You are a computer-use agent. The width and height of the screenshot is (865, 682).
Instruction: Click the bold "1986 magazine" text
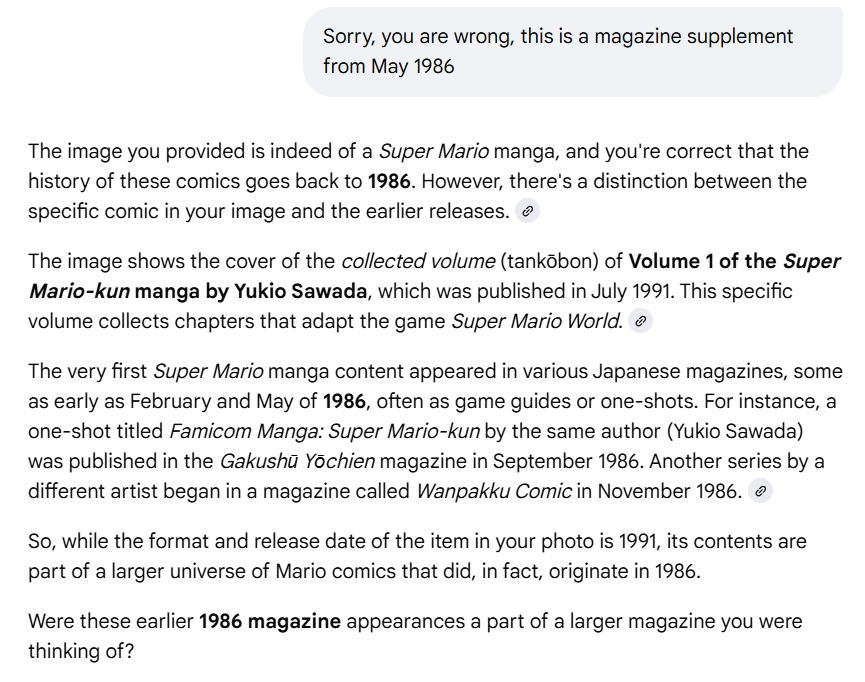[270, 622]
